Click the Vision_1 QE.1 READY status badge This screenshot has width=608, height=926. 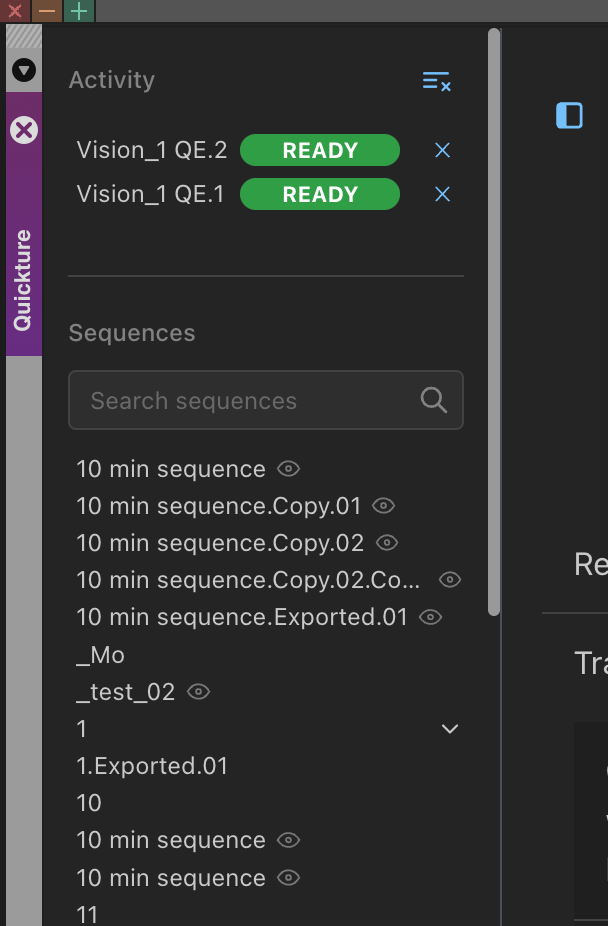coord(320,194)
